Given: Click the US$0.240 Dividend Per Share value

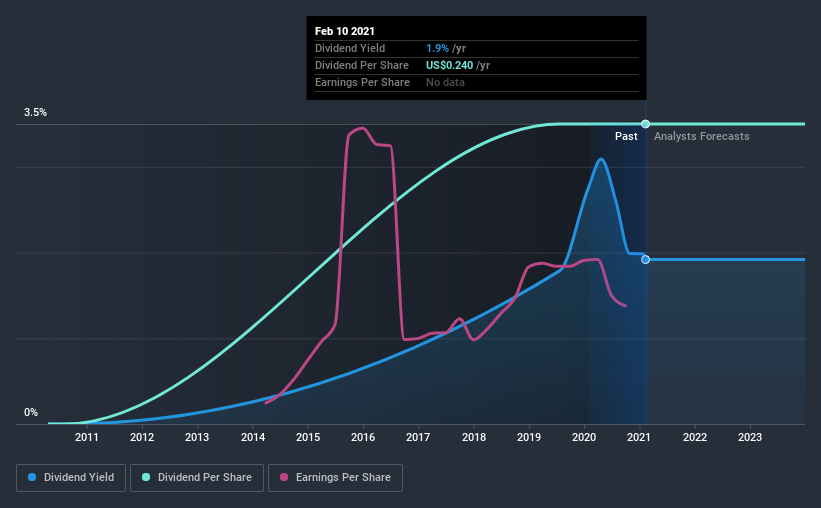Looking at the screenshot, I should pos(449,65).
